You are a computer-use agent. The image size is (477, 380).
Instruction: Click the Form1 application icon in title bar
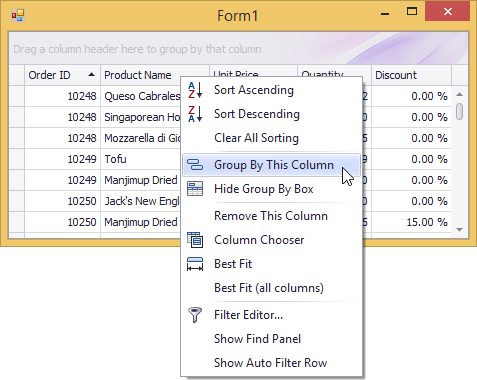[x=18, y=15]
